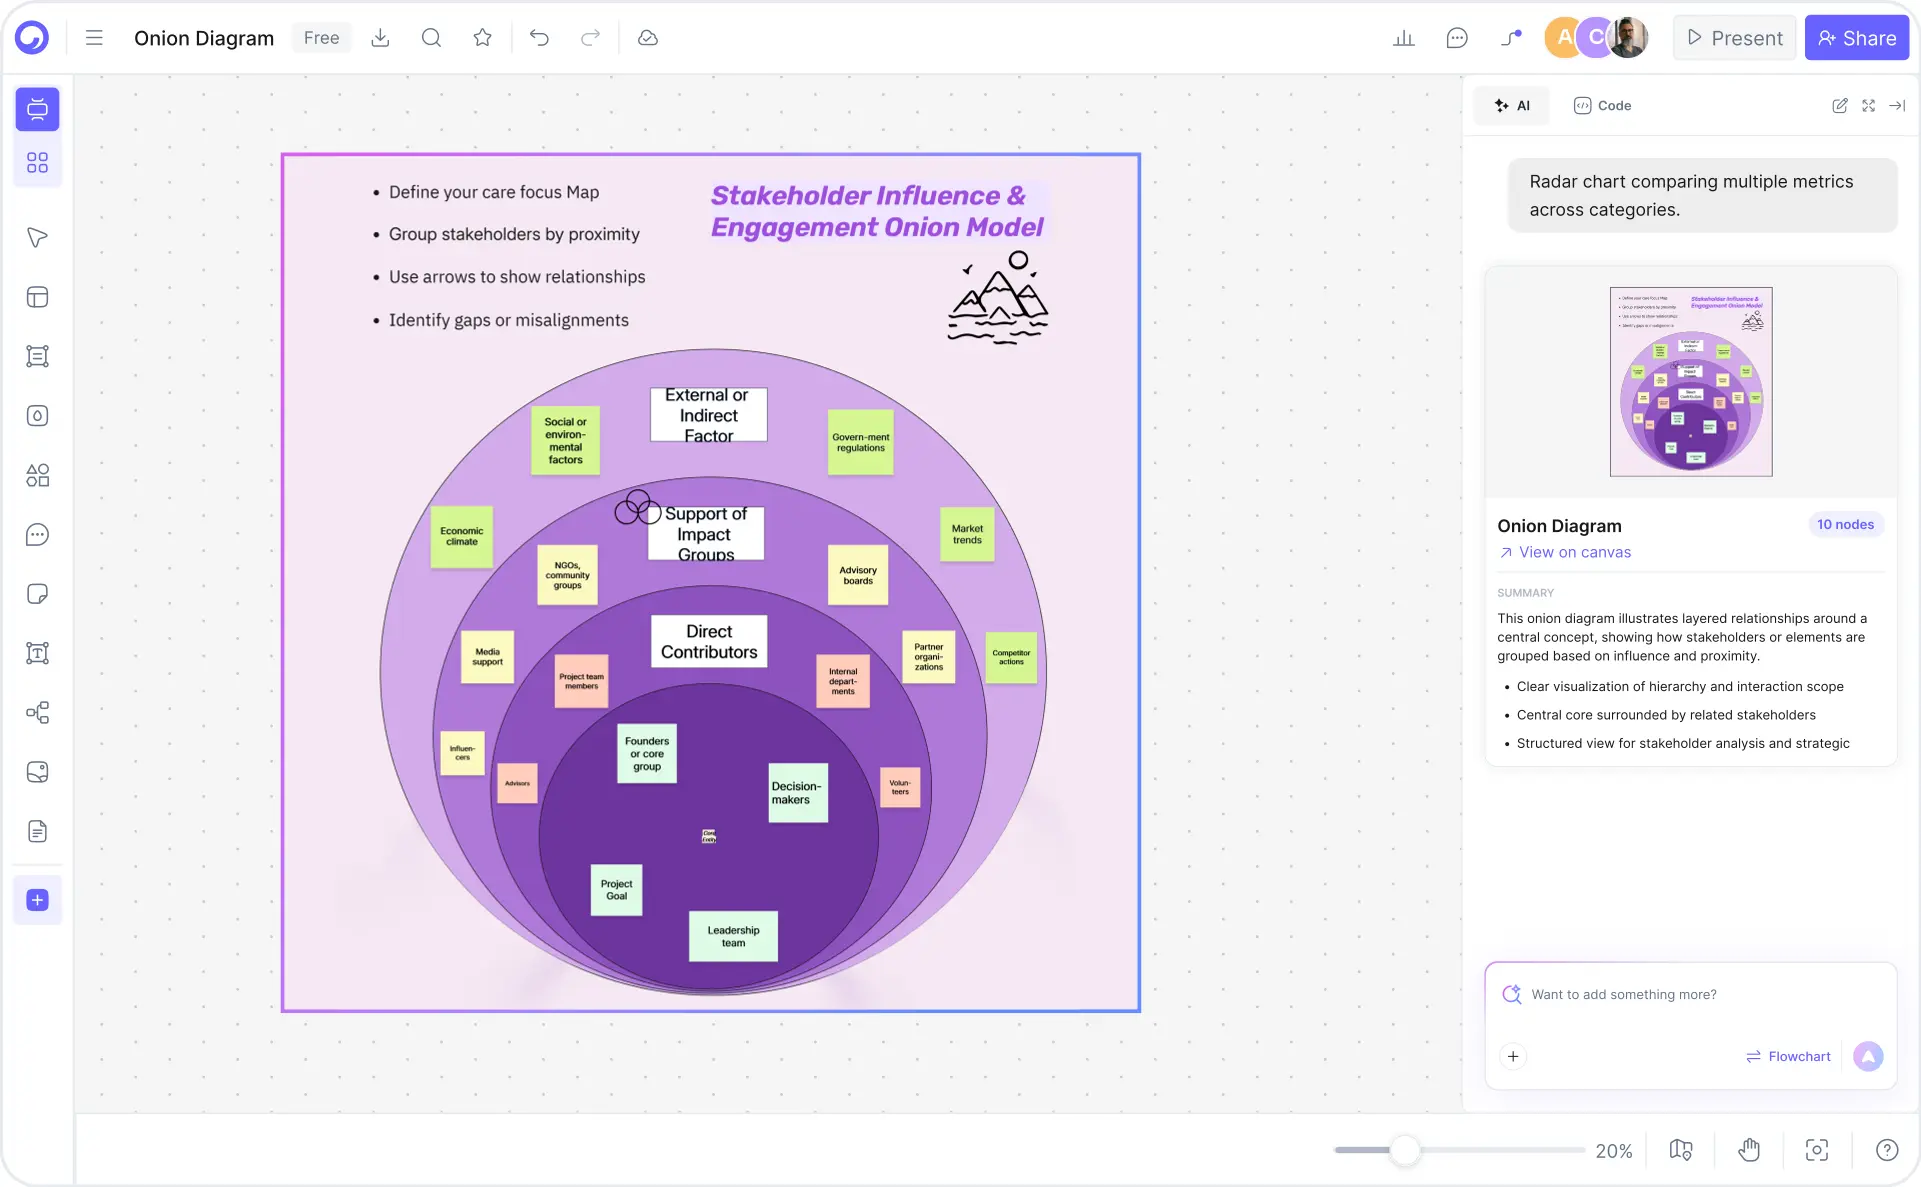1921x1187 pixels.
Task: Open the templates grid icon in sidebar
Action: tap(37, 162)
